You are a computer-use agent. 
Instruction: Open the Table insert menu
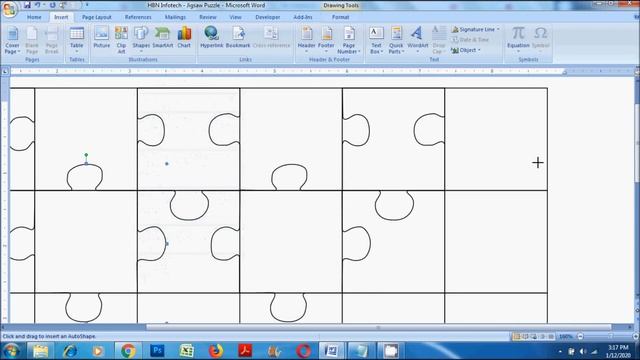coord(76,40)
